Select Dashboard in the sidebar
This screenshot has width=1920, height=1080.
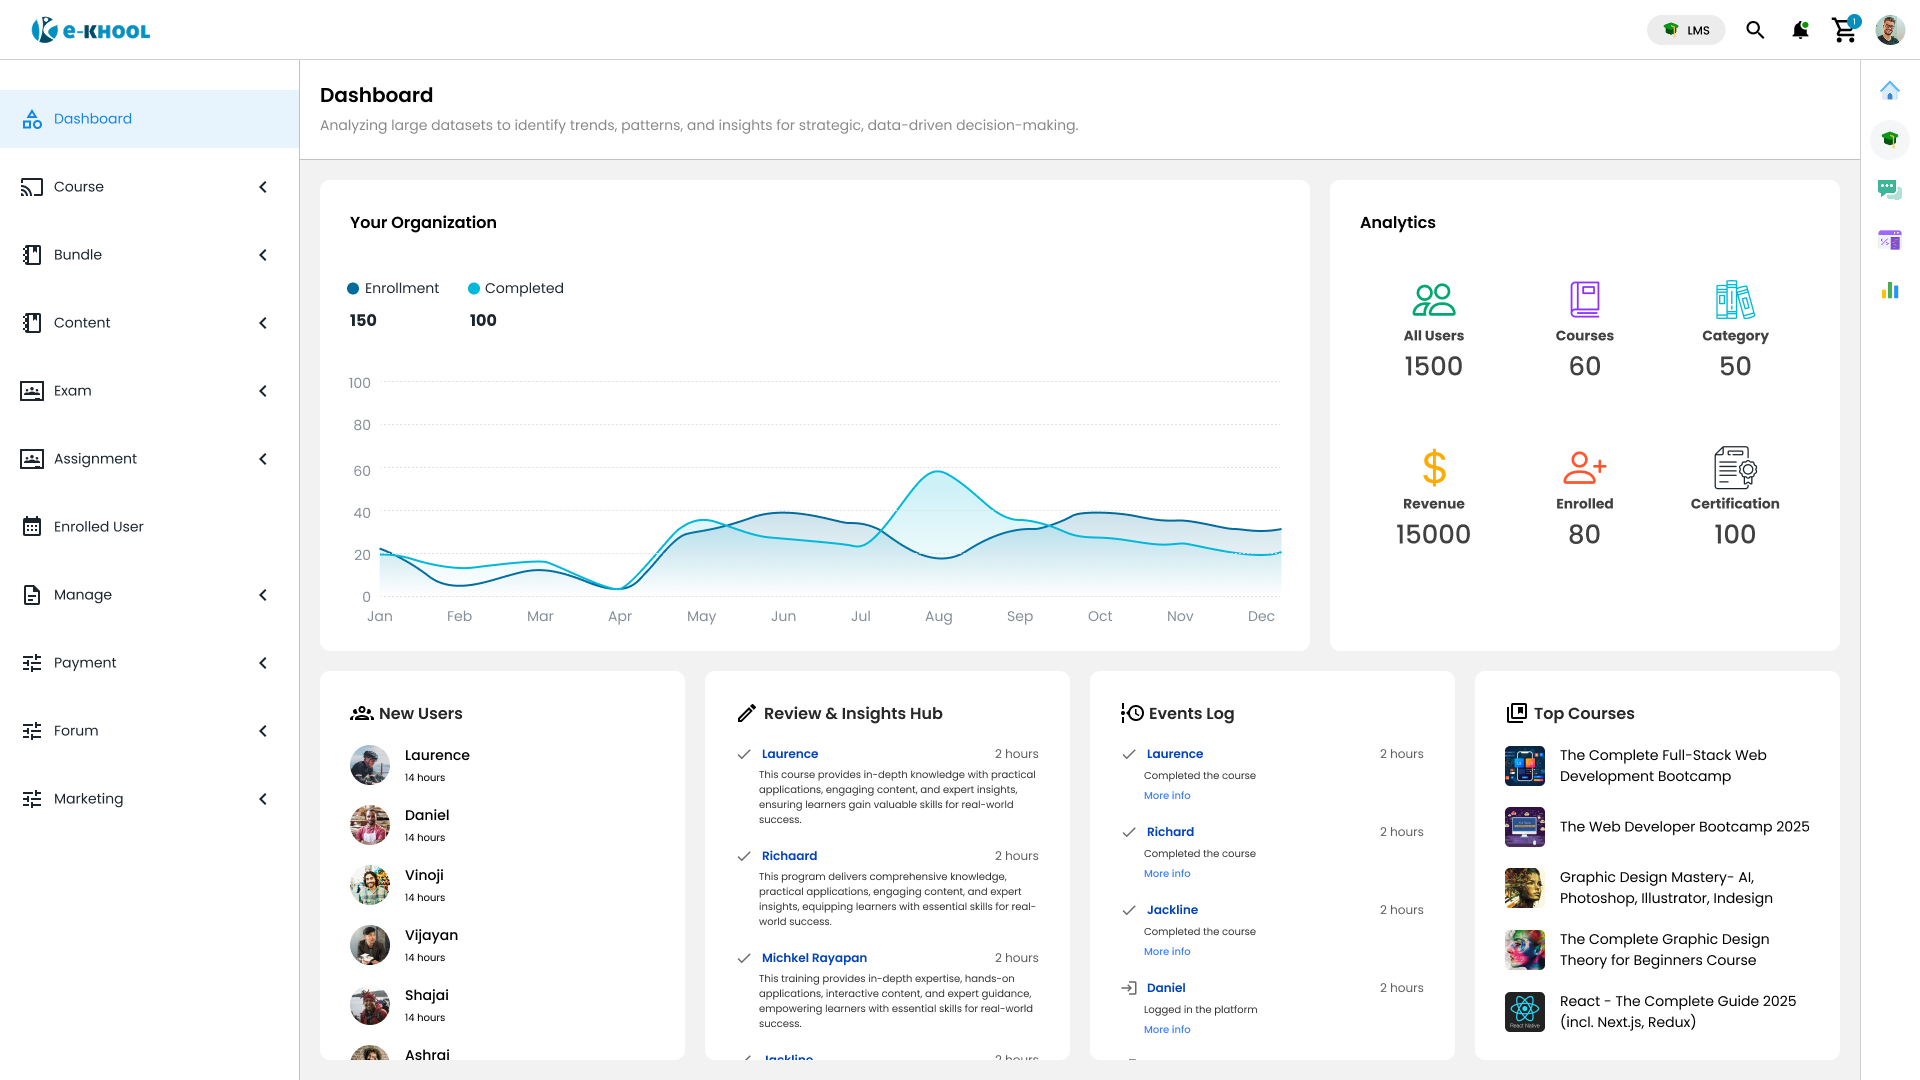[92, 119]
